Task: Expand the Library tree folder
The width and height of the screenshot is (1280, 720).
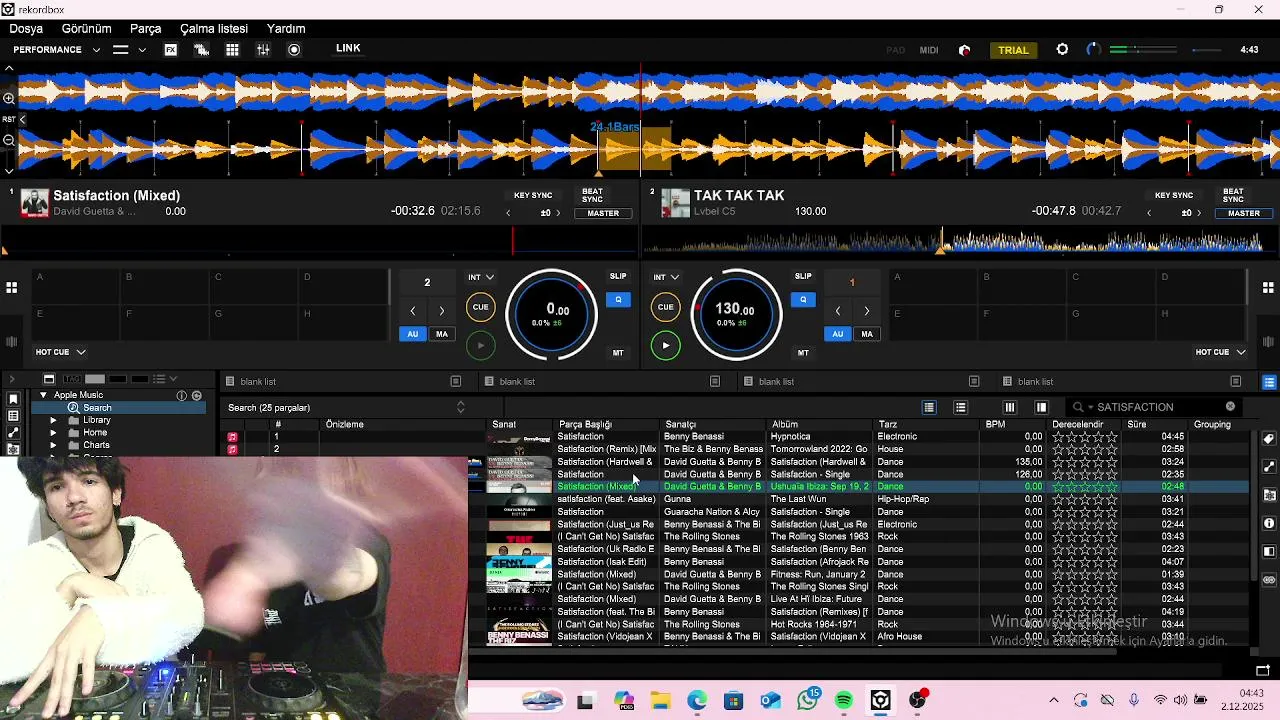Action: (53, 420)
